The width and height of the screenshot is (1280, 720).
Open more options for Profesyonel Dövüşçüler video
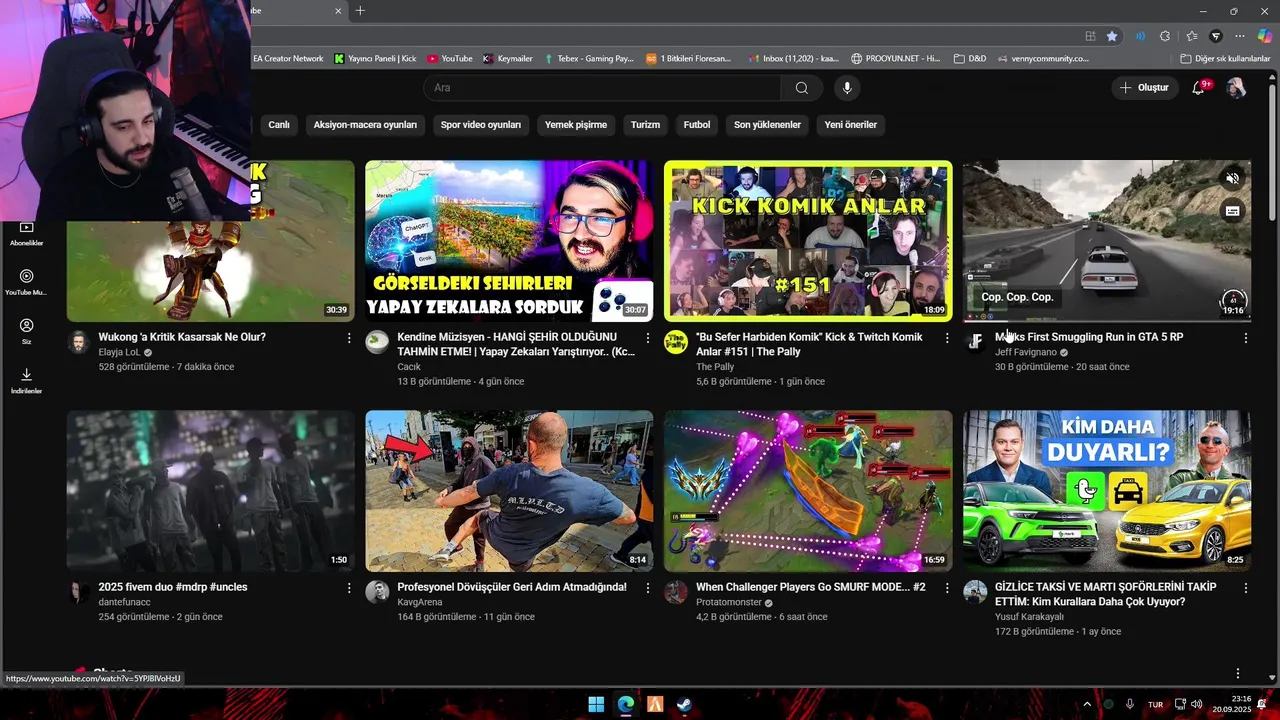(x=648, y=588)
